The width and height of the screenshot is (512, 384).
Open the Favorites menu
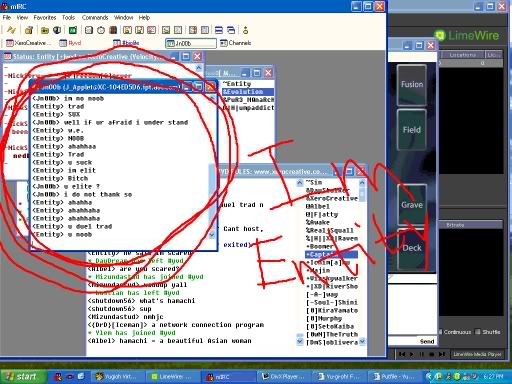[x=45, y=17]
